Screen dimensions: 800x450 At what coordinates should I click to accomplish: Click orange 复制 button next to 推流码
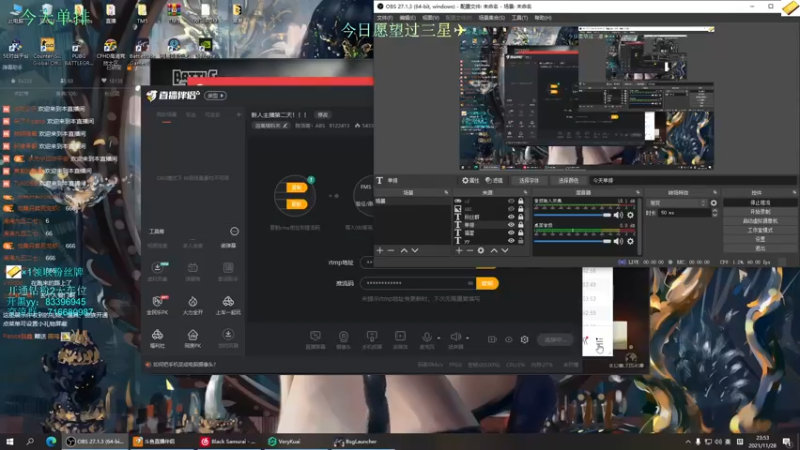487,283
